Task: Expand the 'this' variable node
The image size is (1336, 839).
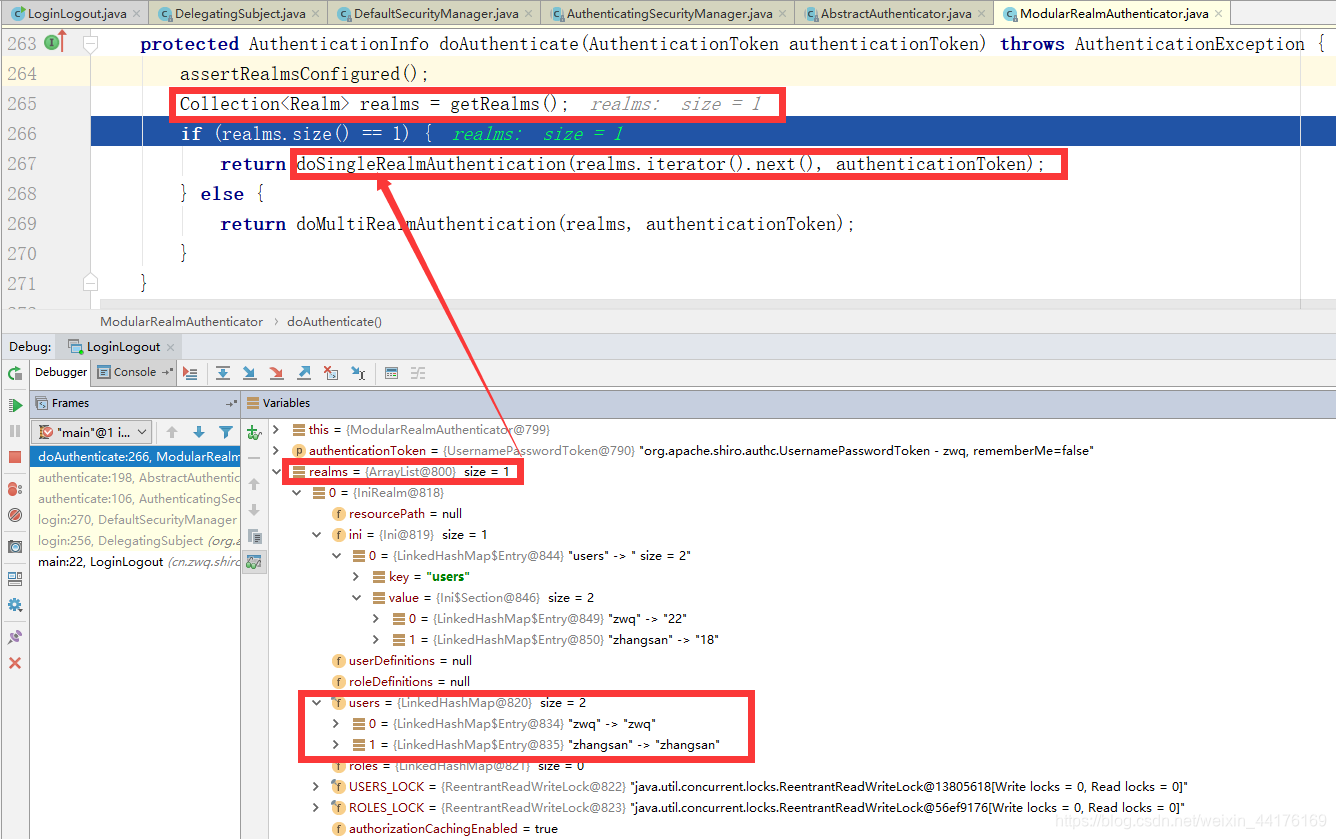Action: coord(276,429)
